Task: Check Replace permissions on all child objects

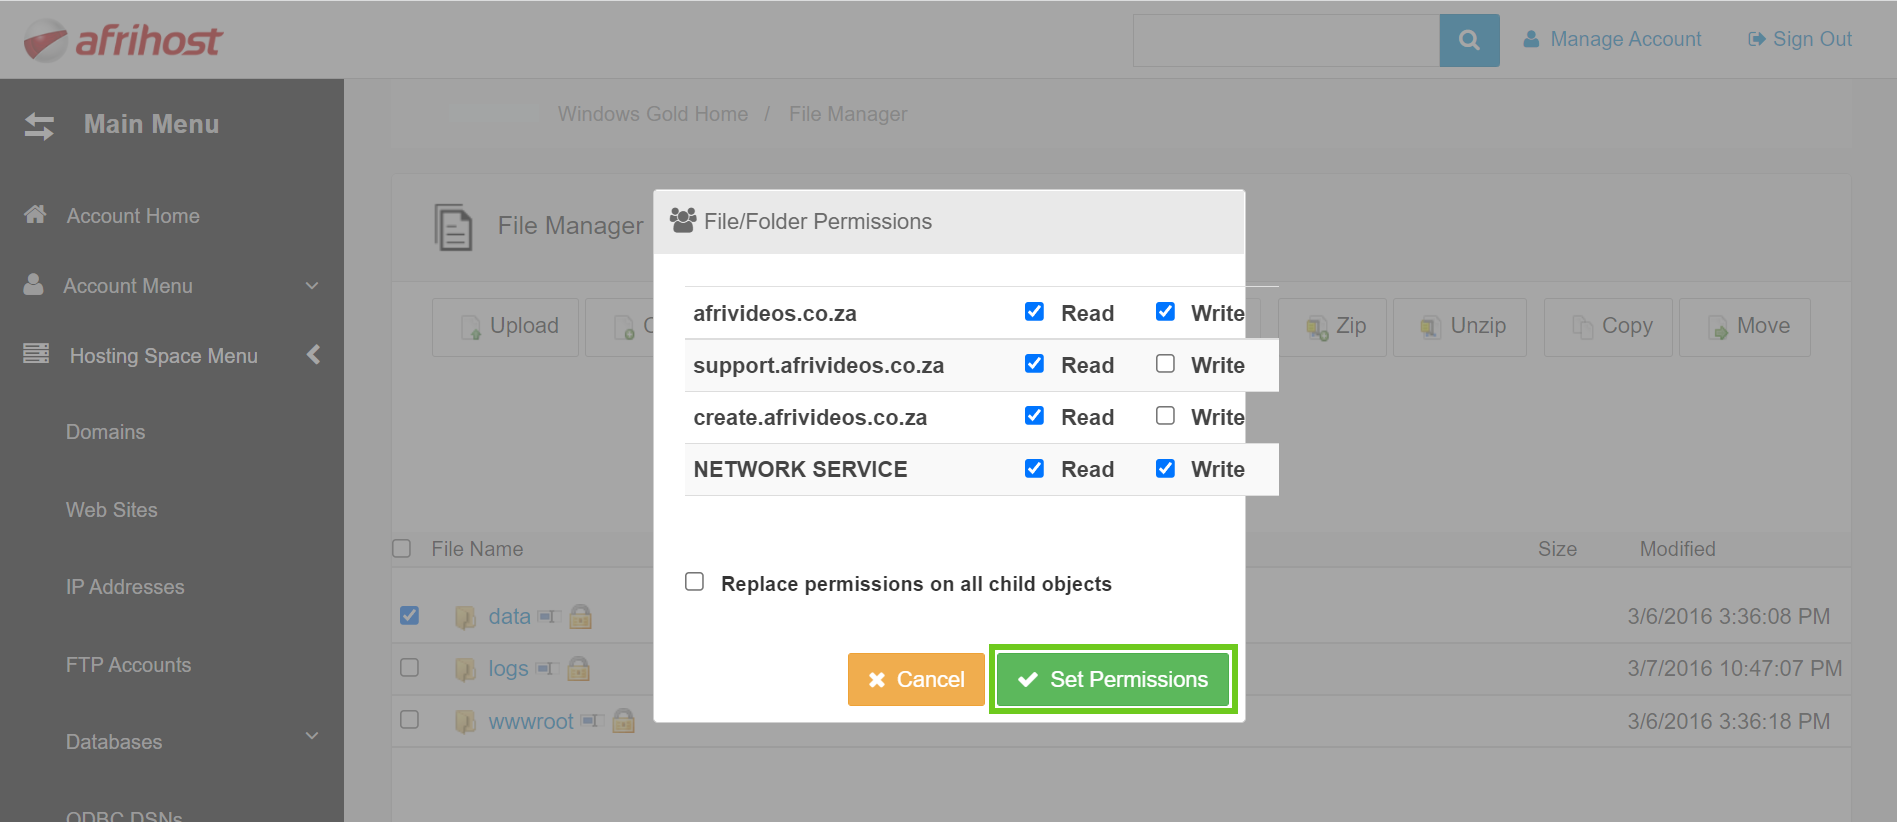Action: pos(695,582)
